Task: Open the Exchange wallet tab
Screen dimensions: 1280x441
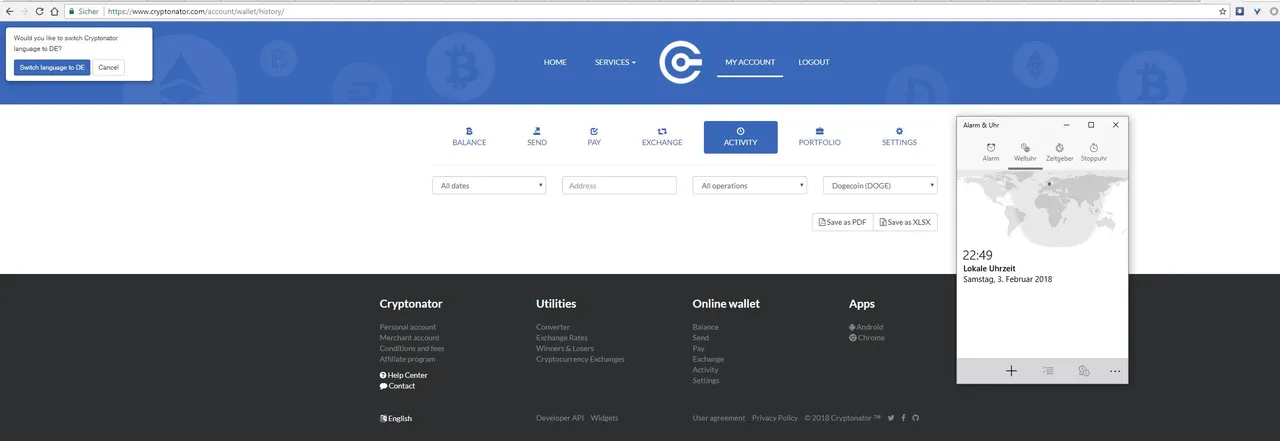Action: coord(662,137)
